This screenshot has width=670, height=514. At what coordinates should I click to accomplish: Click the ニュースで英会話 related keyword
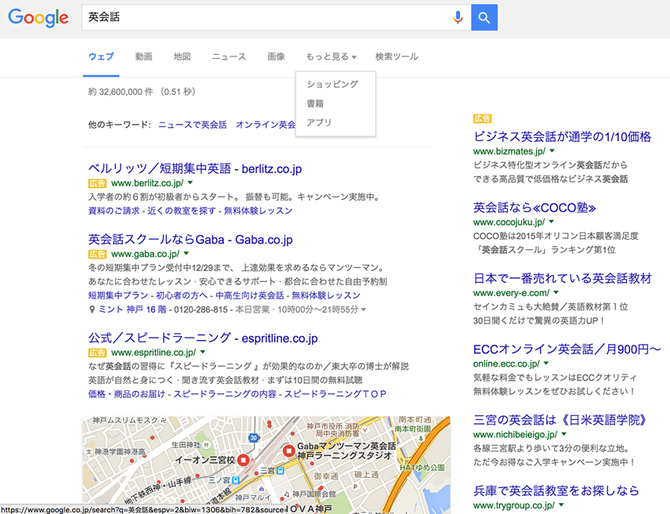pyautogui.click(x=191, y=125)
